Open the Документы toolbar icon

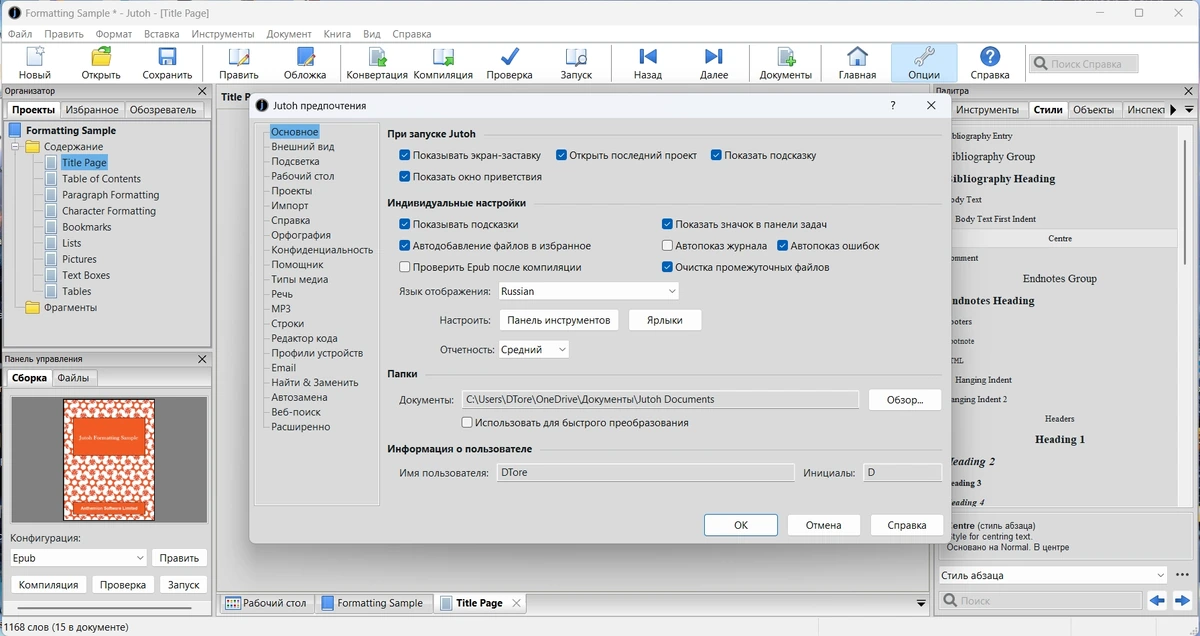click(x=786, y=63)
